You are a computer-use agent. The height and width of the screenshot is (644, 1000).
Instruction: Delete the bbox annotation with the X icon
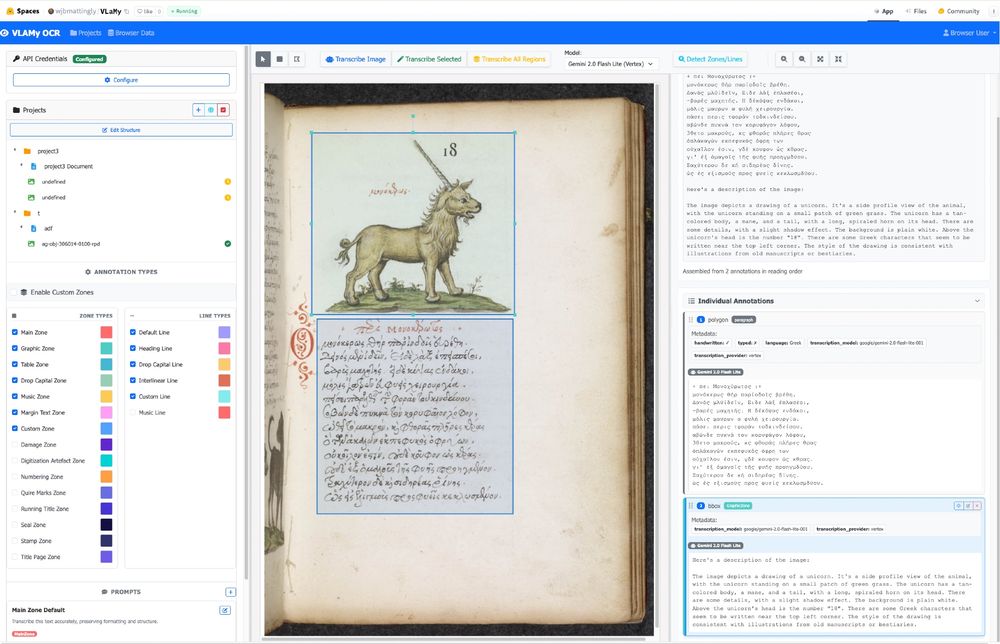click(x=977, y=506)
